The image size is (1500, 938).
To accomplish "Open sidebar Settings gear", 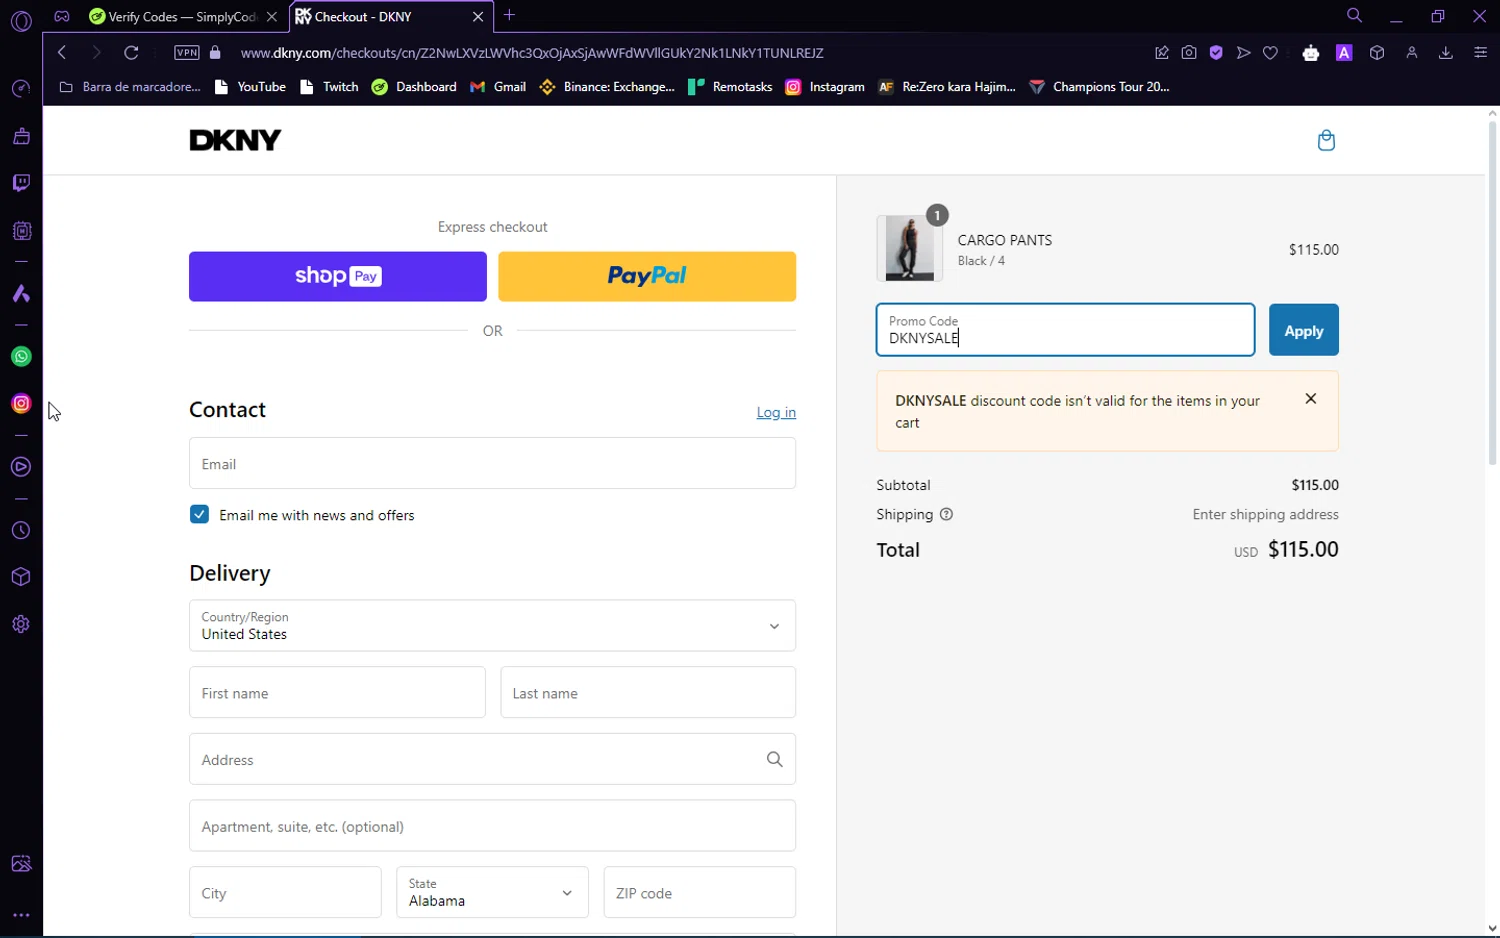I will [21, 624].
